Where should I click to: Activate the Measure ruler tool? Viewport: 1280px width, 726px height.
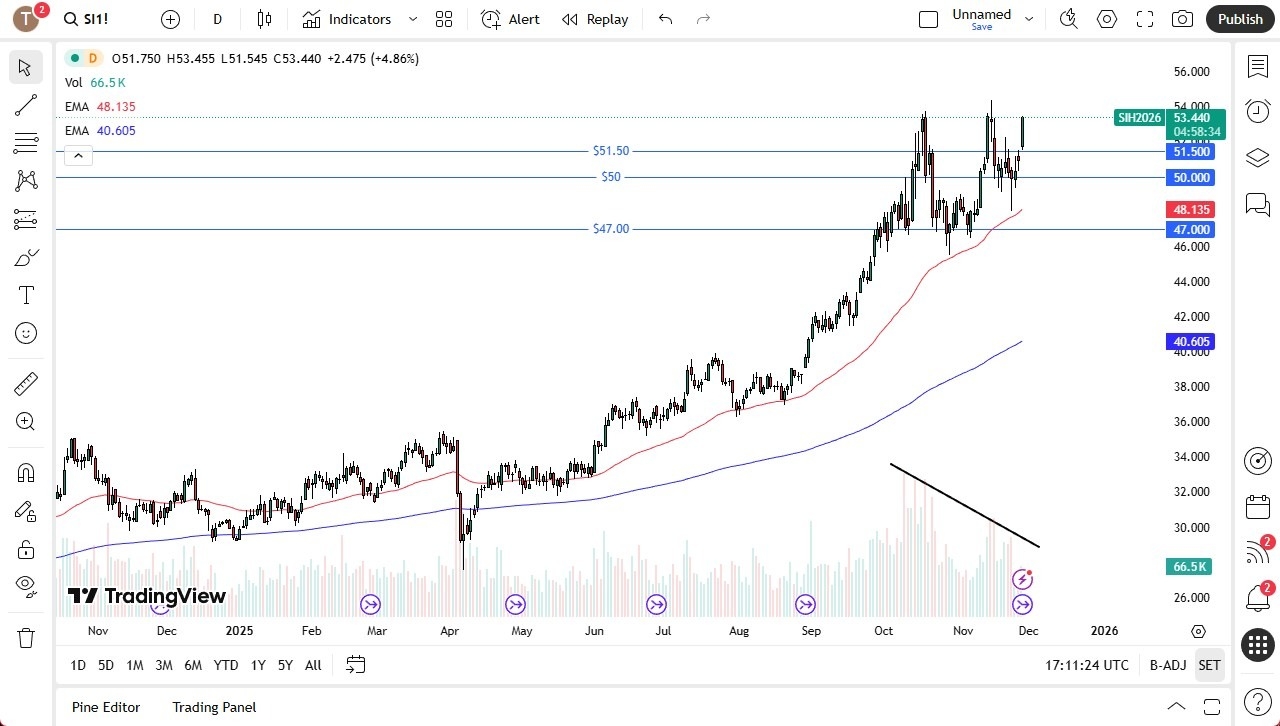[25, 383]
